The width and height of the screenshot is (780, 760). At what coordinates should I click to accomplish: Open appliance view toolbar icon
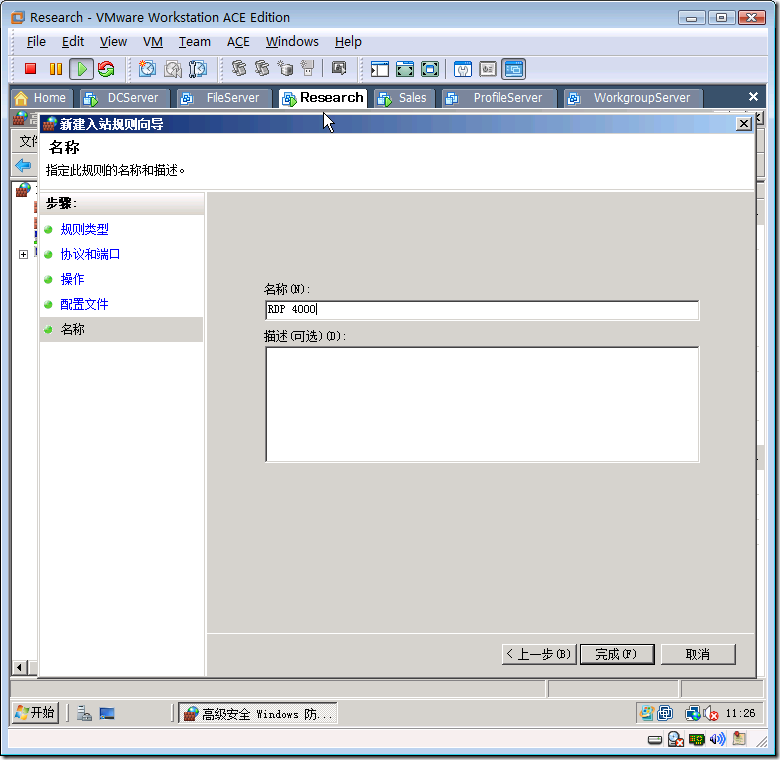click(488, 69)
